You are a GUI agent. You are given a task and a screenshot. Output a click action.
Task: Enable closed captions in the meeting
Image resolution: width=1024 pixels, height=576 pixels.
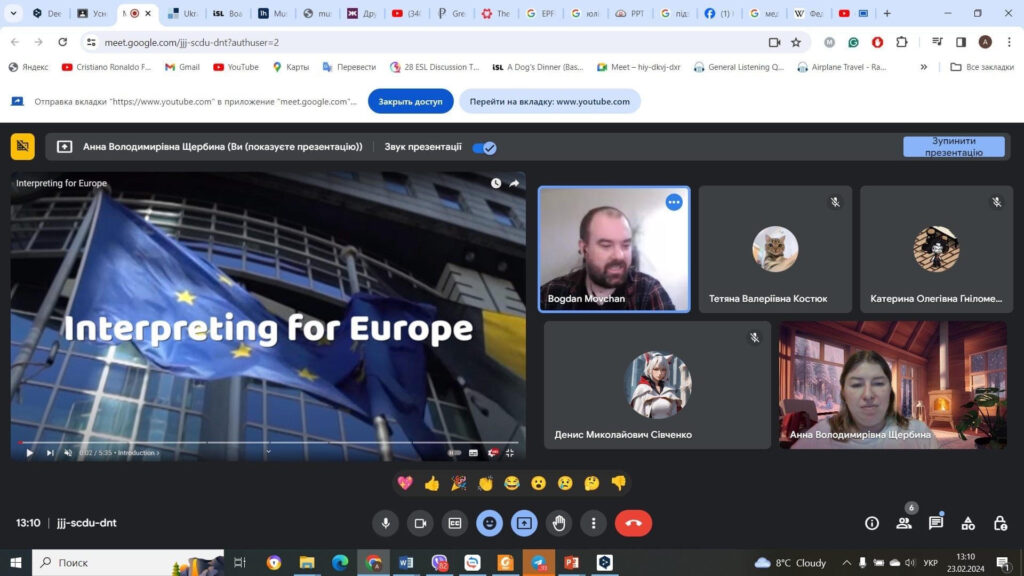pos(455,523)
